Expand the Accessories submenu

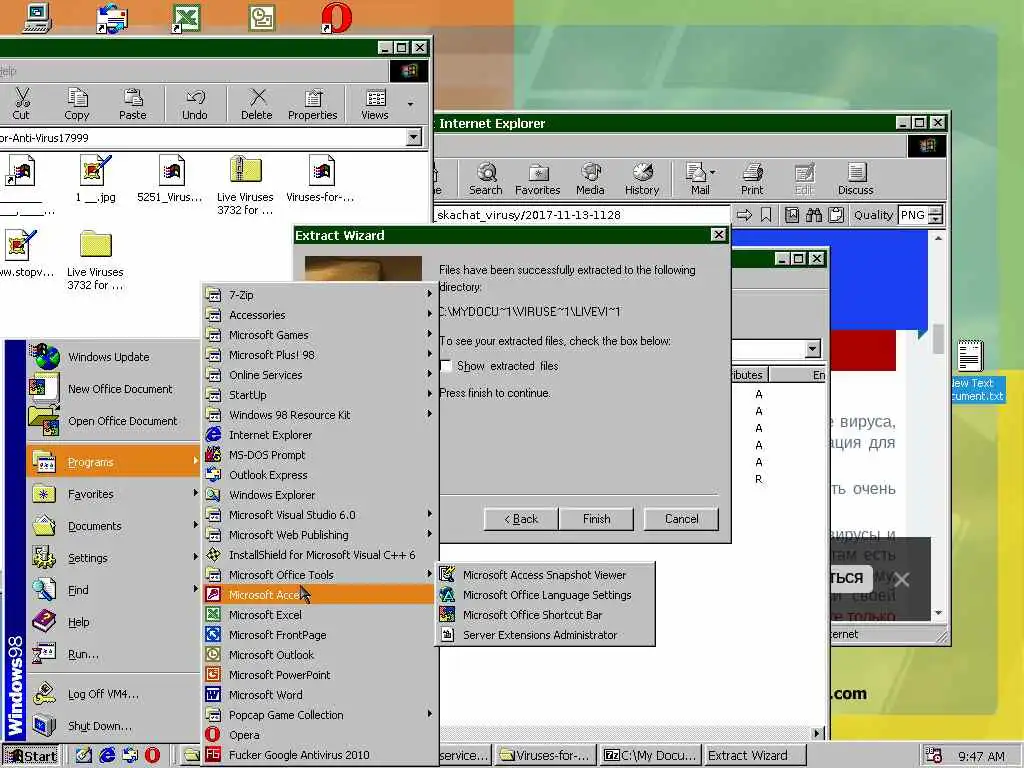click(x=319, y=315)
